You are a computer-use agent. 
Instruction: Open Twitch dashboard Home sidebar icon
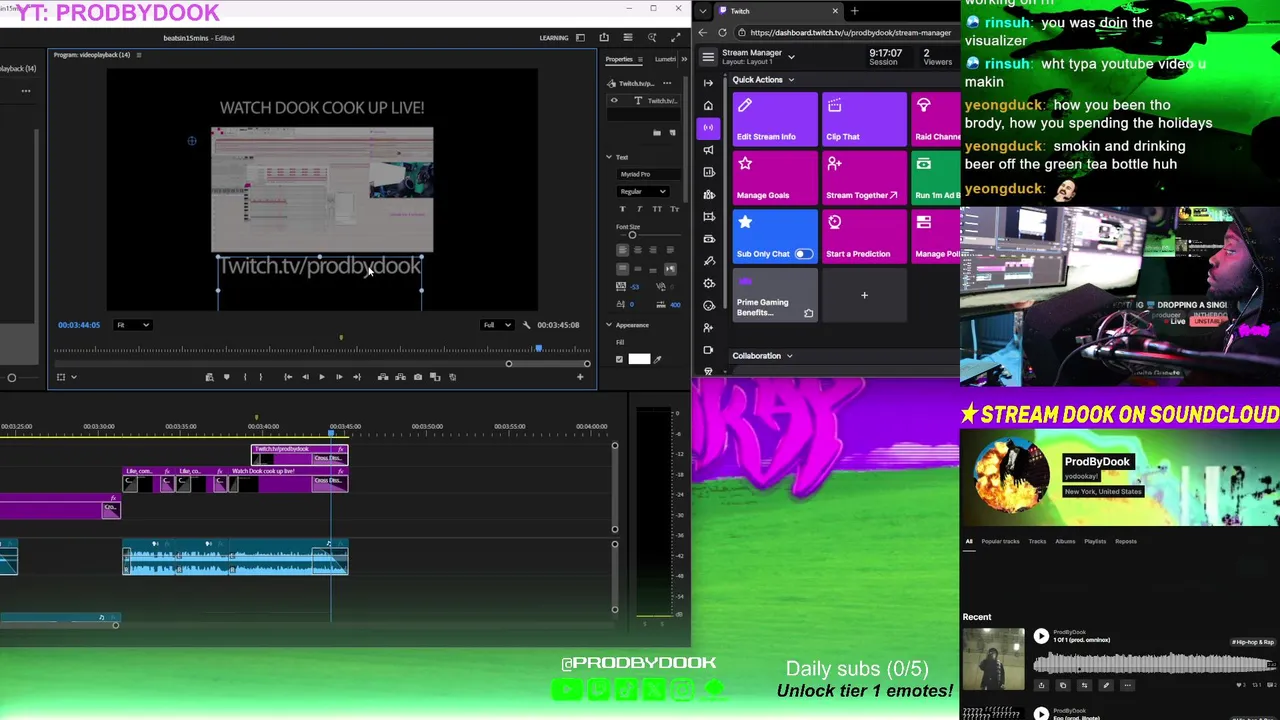pyautogui.click(x=708, y=105)
